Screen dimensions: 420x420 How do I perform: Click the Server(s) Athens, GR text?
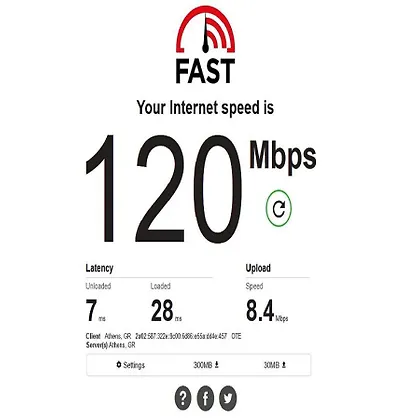coord(110,345)
